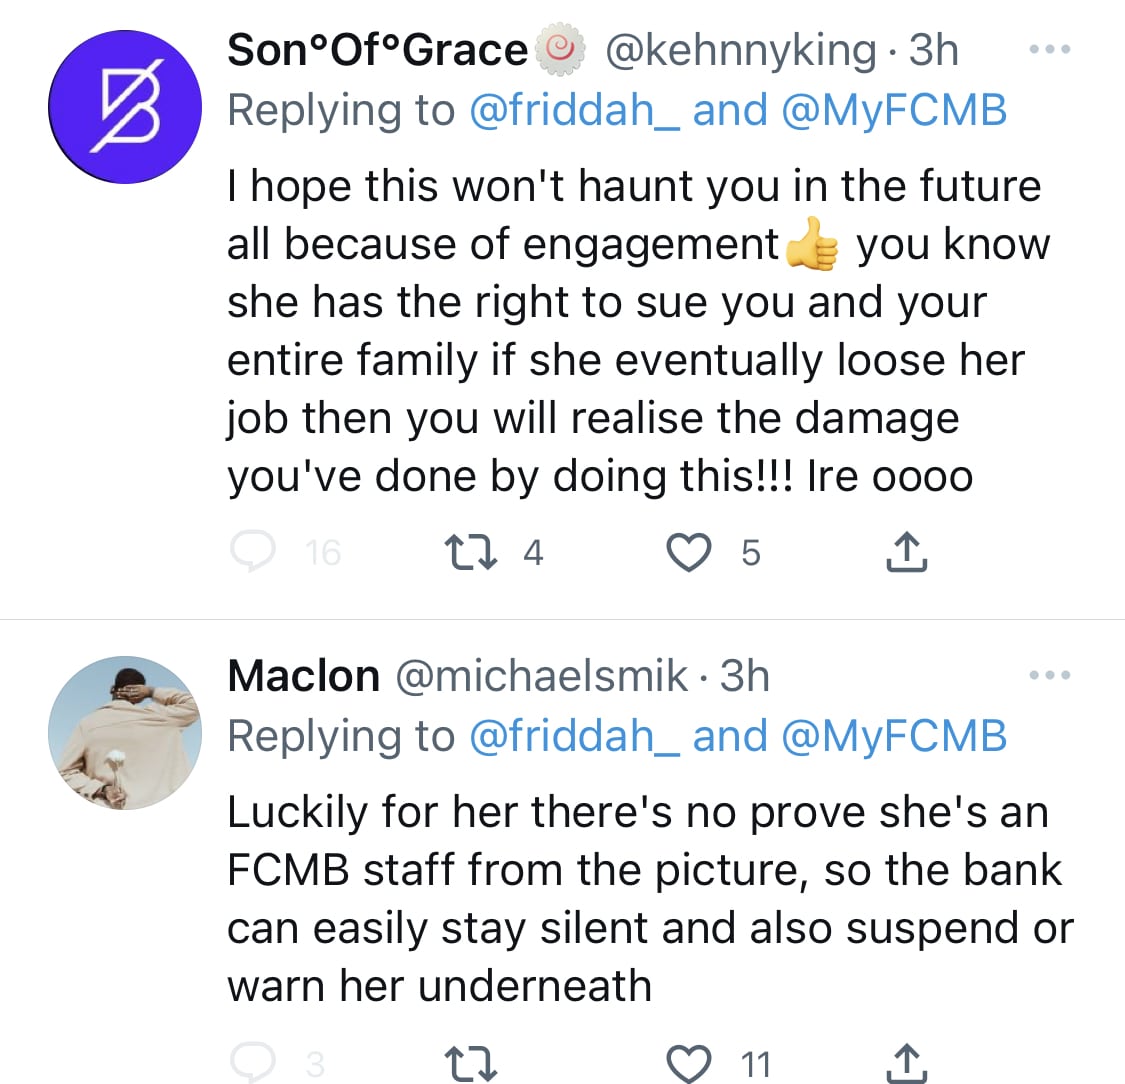
Task: View Son°Of°Grace display name profile
Action: pyautogui.click(x=378, y=50)
